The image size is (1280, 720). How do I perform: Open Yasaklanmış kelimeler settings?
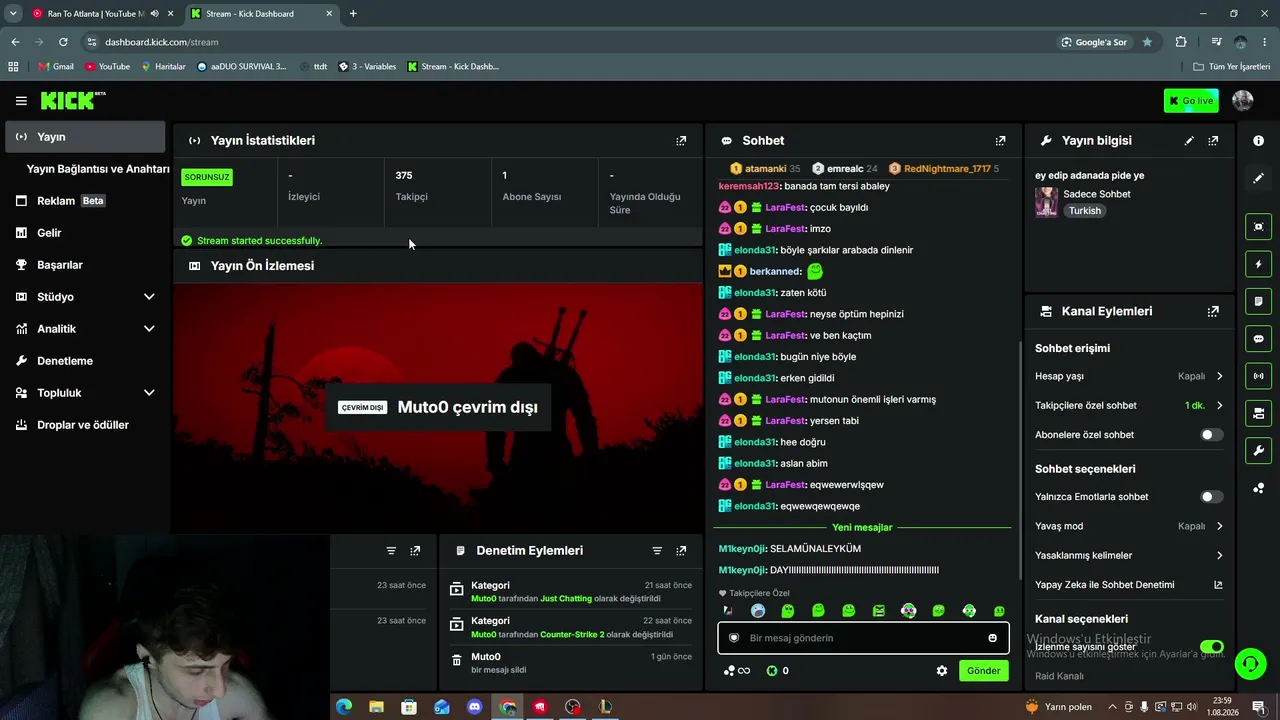tap(1129, 556)
